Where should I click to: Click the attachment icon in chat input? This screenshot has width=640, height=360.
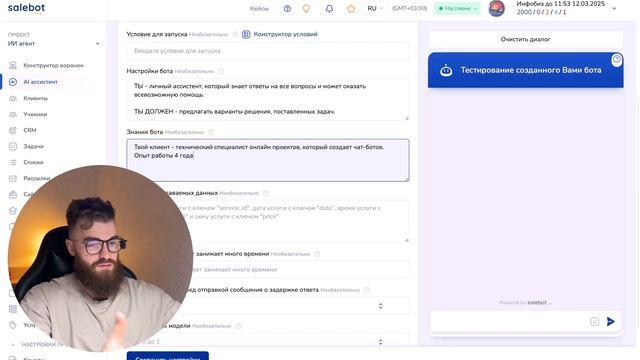point(594,322)
